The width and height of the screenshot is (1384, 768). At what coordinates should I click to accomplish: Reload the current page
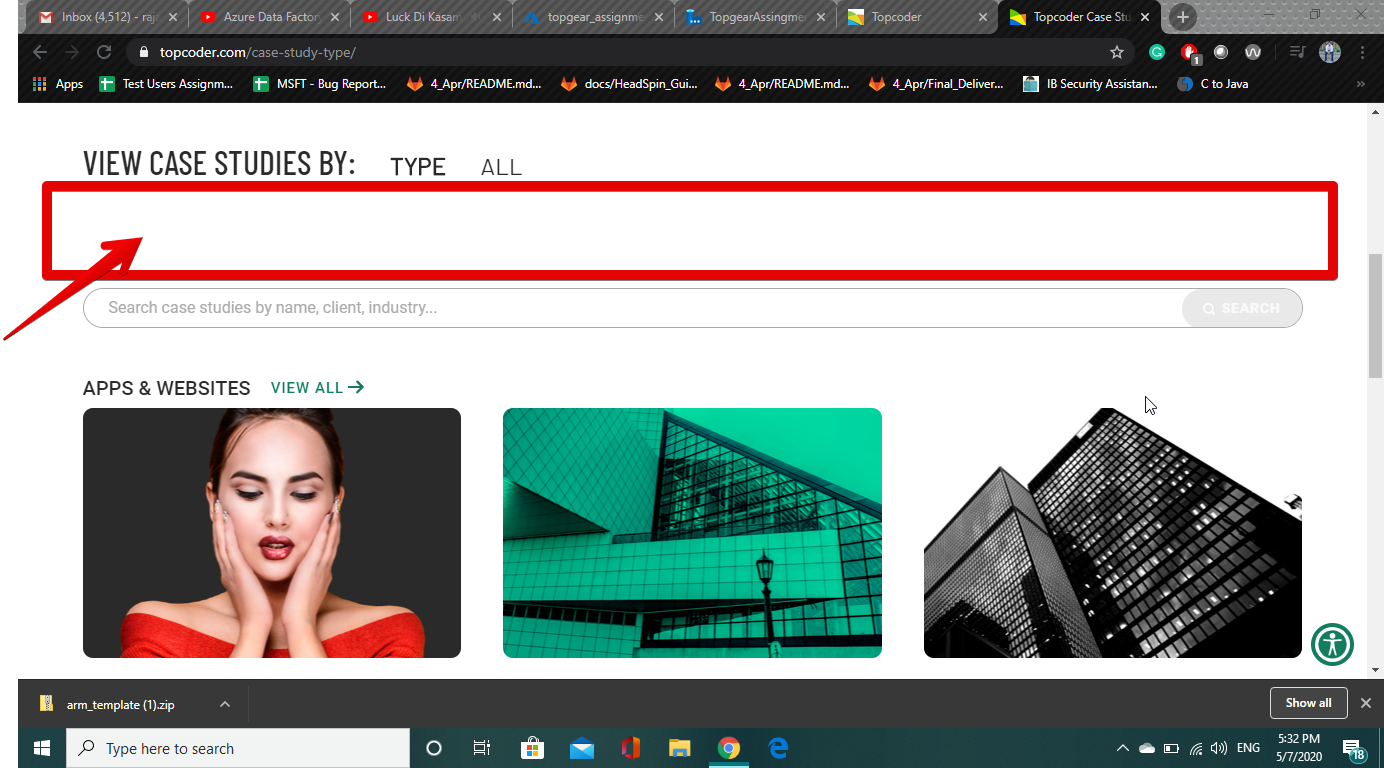coord(103,52)
